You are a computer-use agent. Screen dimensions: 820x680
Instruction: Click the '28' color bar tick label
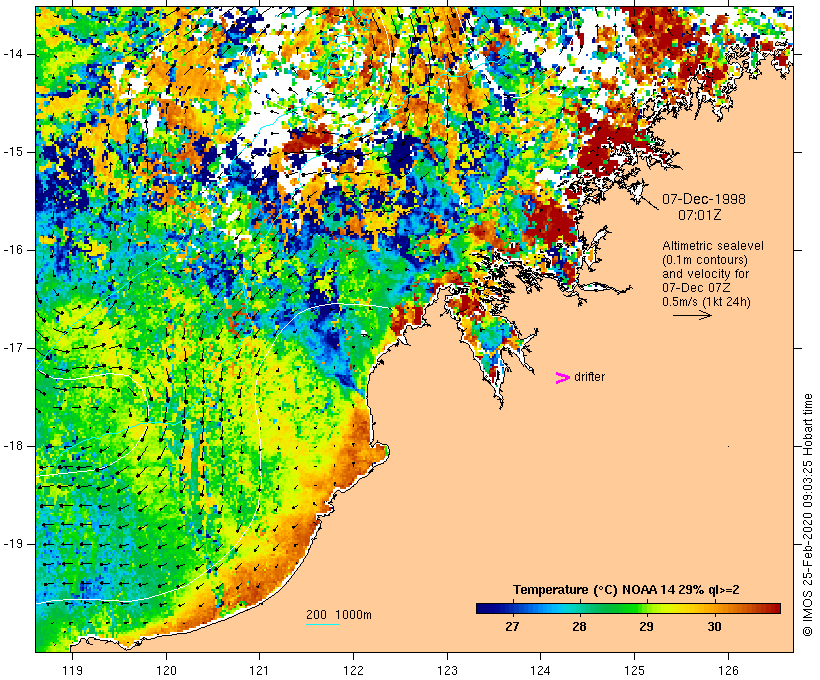tap(579, 627)
